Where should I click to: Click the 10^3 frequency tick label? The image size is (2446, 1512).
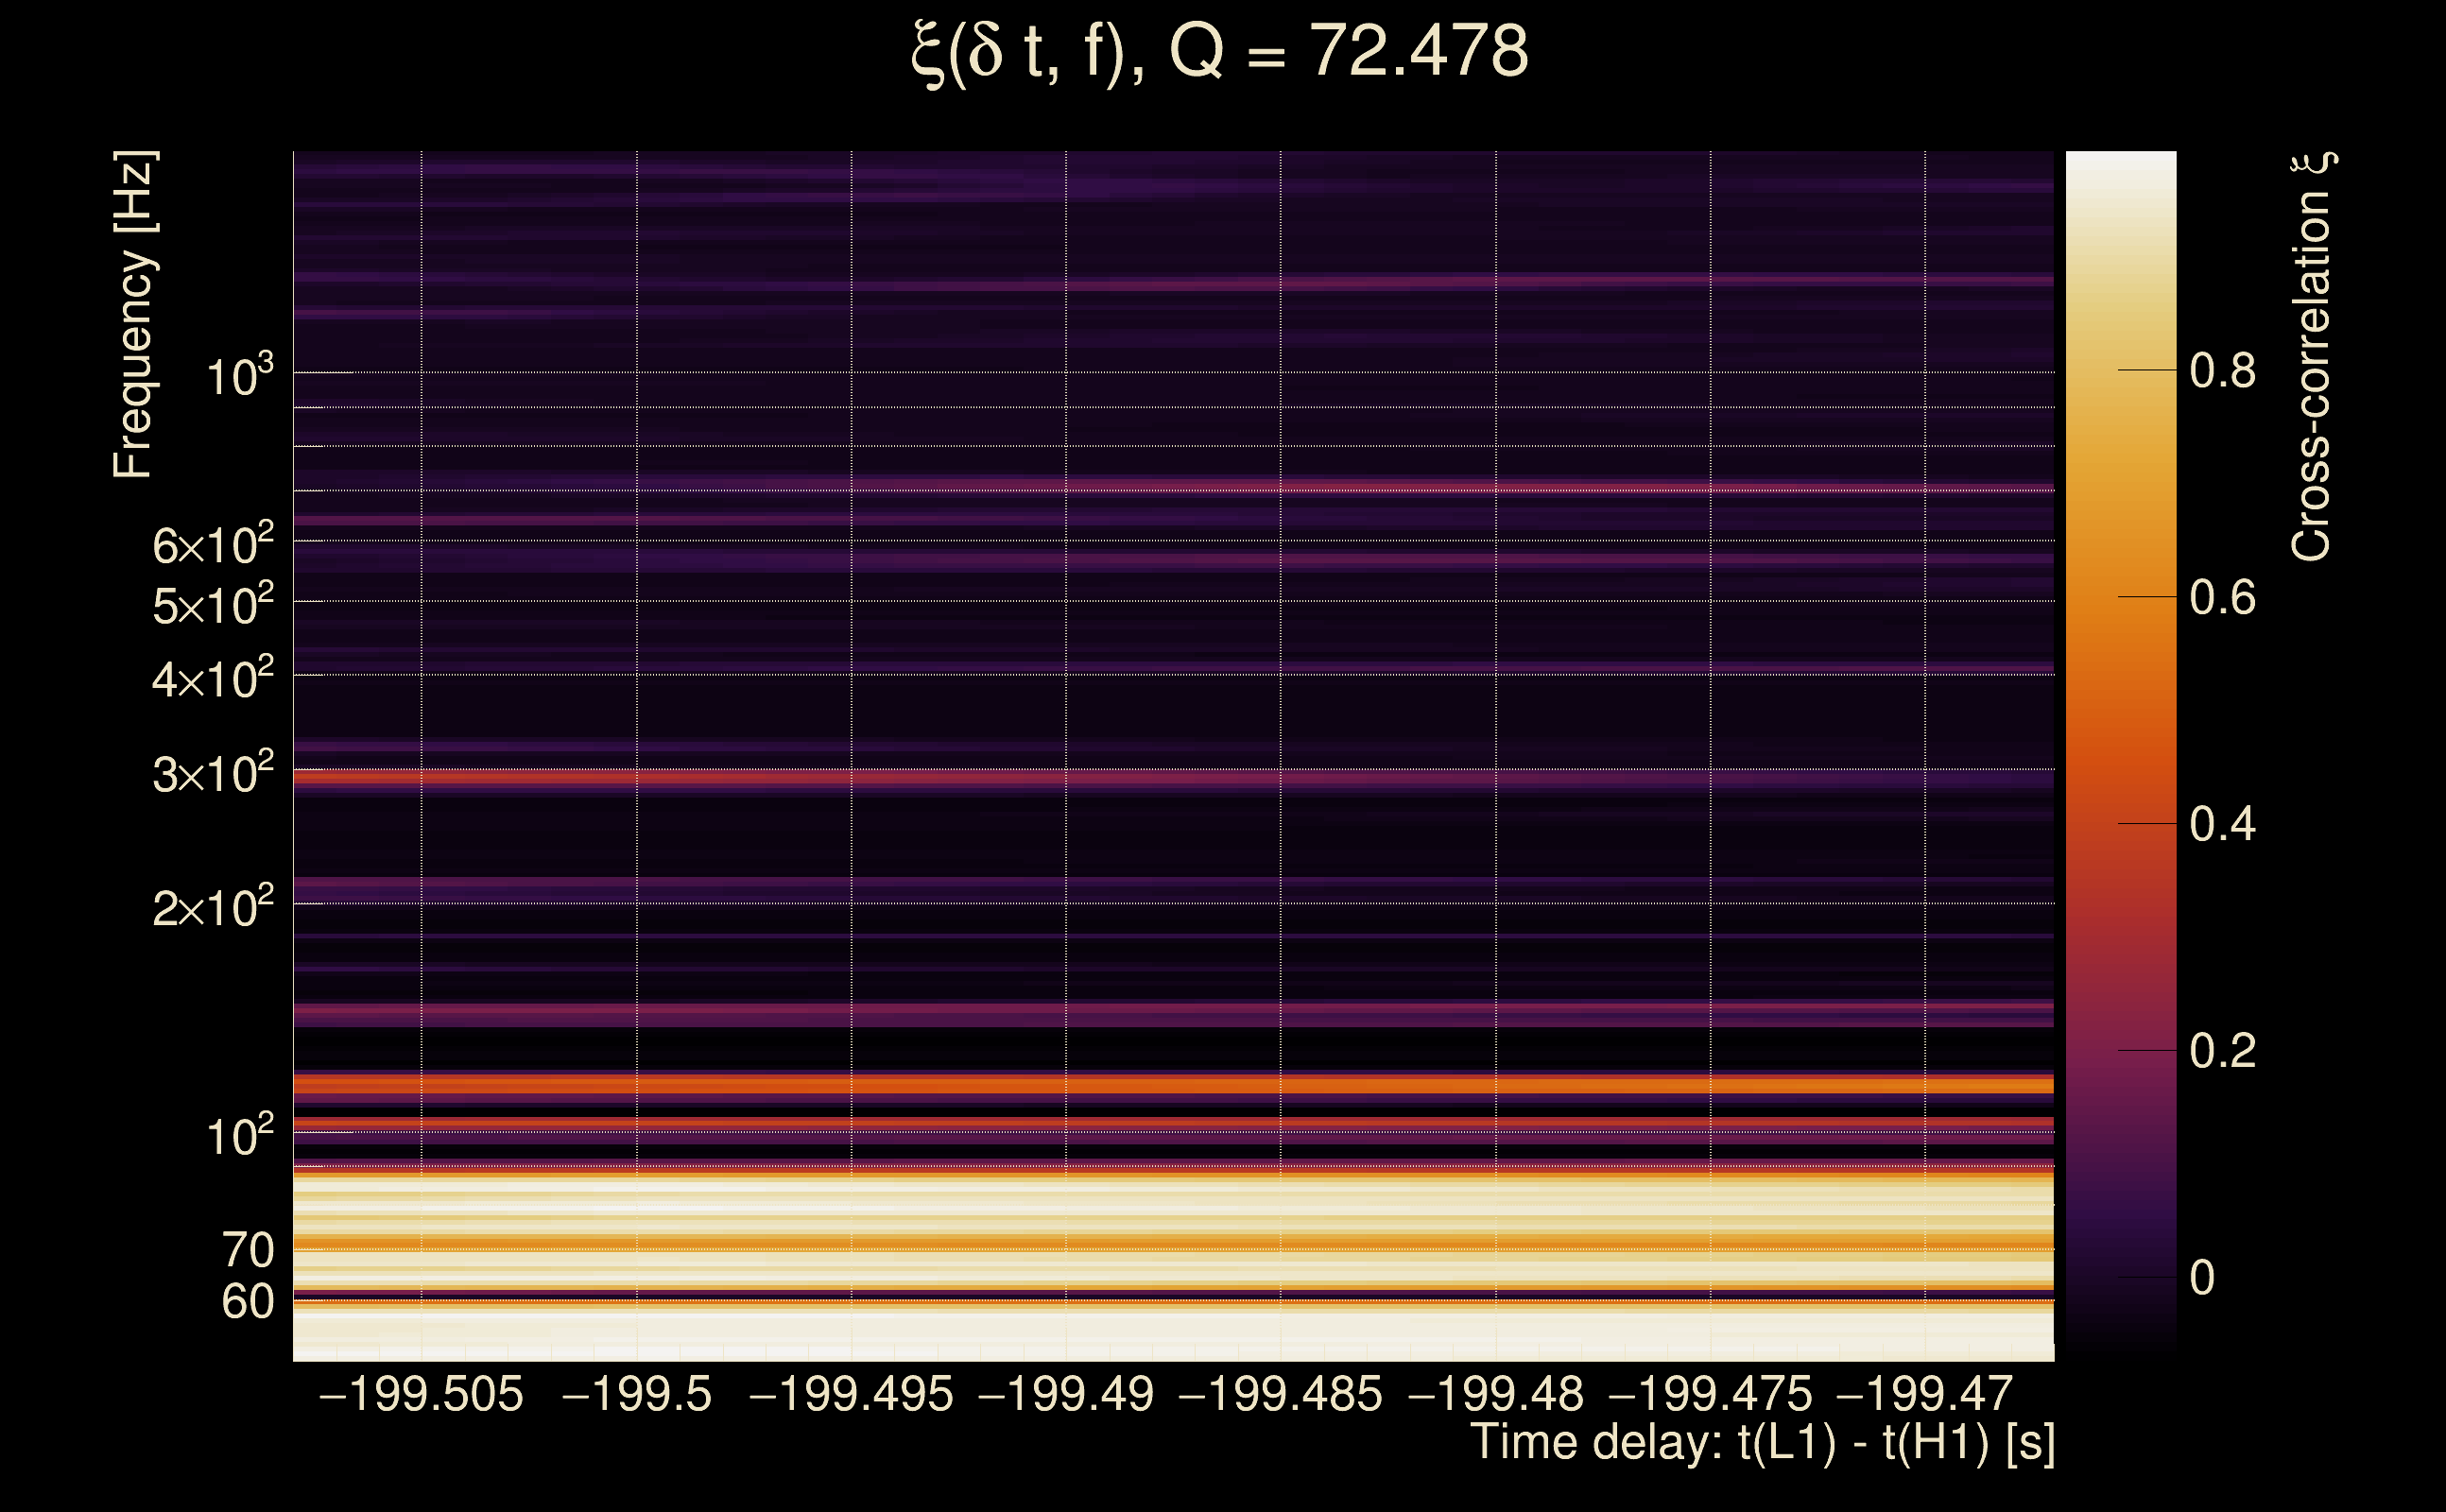pos(239,378)
